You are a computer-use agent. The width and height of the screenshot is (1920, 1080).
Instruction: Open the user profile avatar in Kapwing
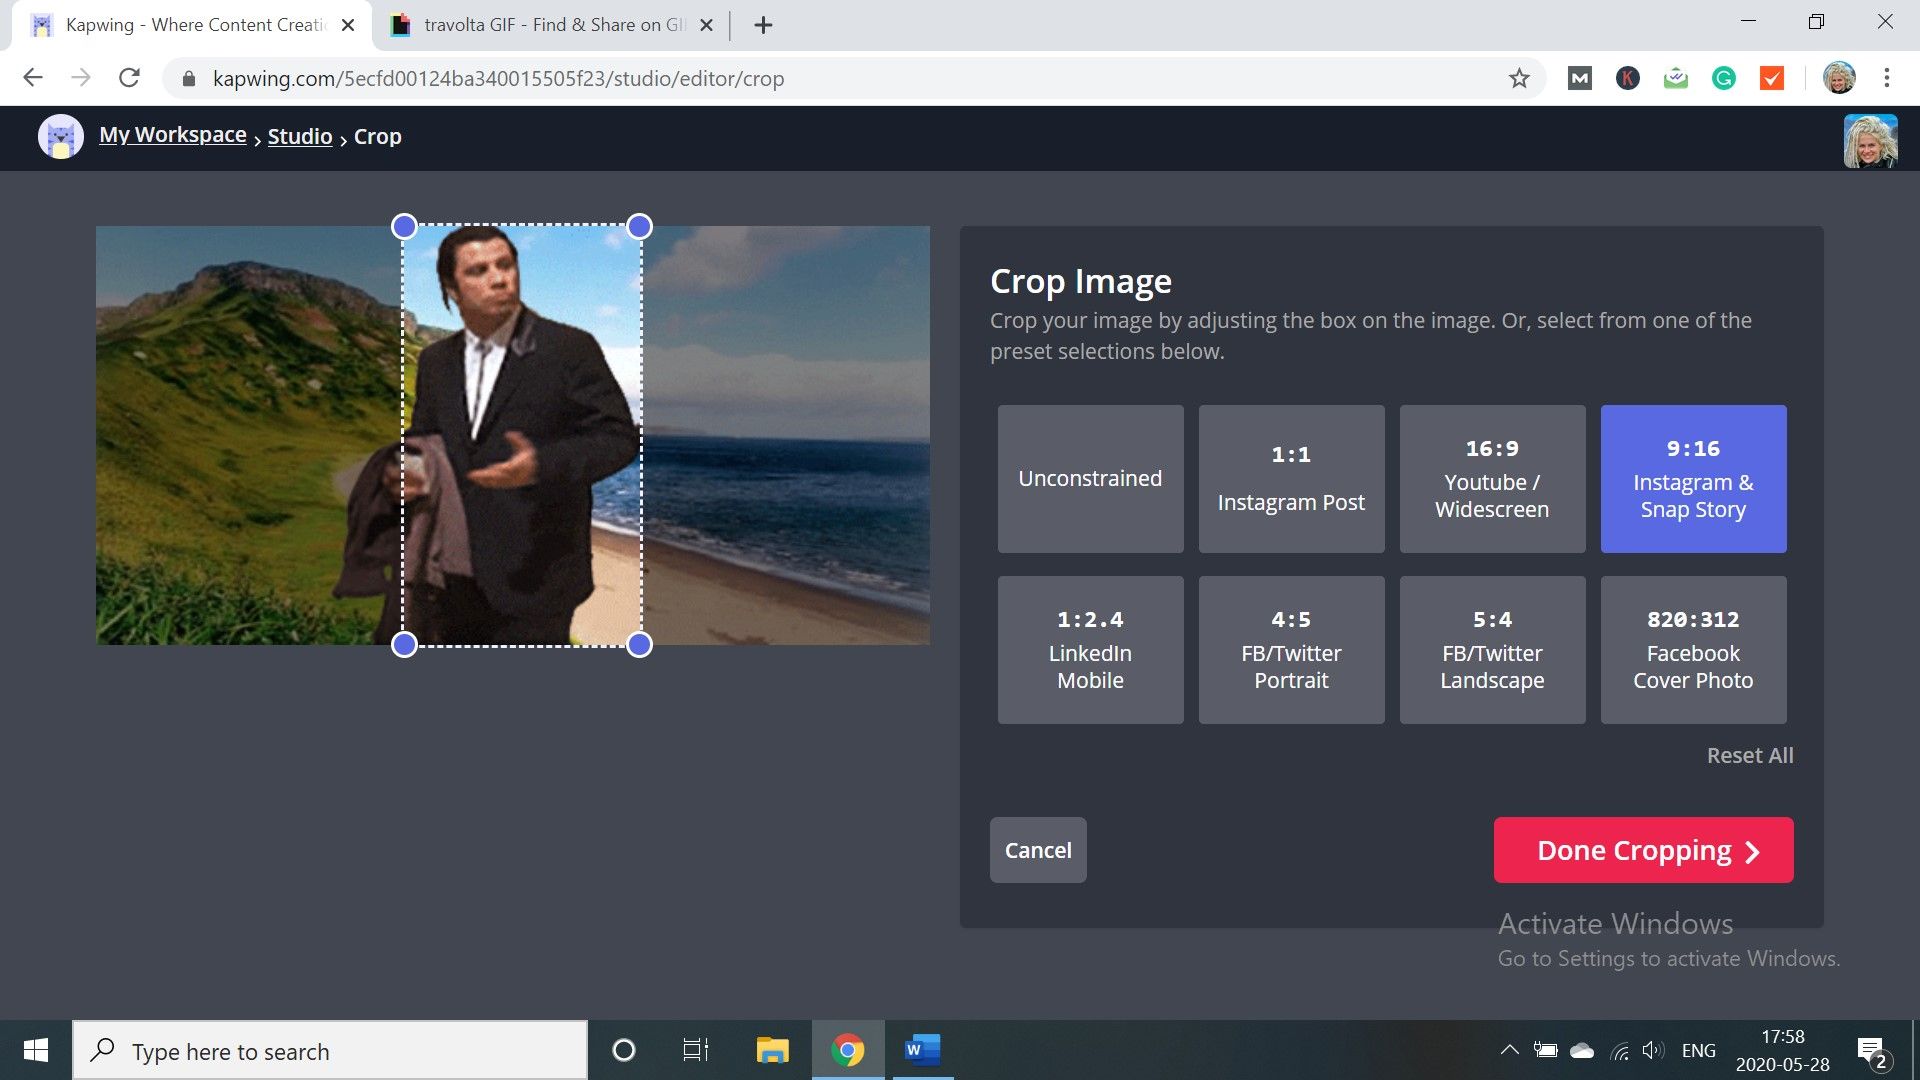tap(1870, 140)
